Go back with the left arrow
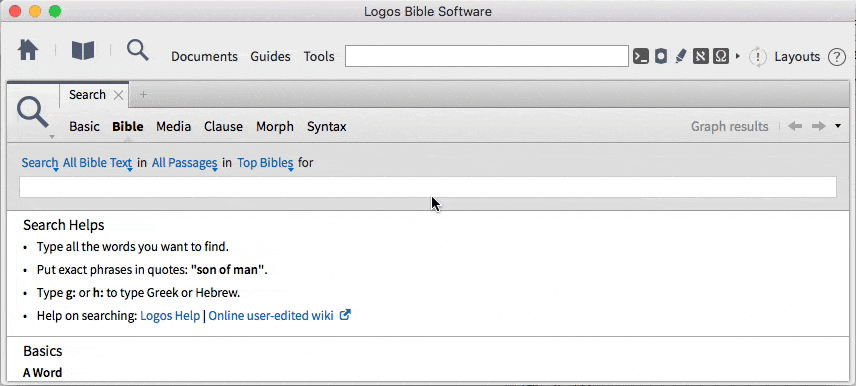 [x=795, y=127]
